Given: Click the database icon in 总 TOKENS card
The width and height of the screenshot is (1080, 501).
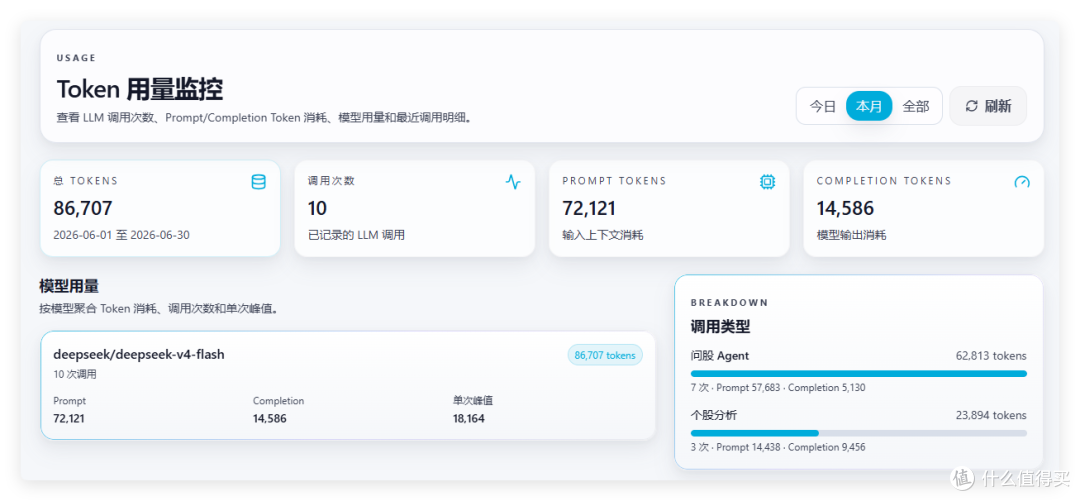Looking at the screenshot, I should point(258,182).
